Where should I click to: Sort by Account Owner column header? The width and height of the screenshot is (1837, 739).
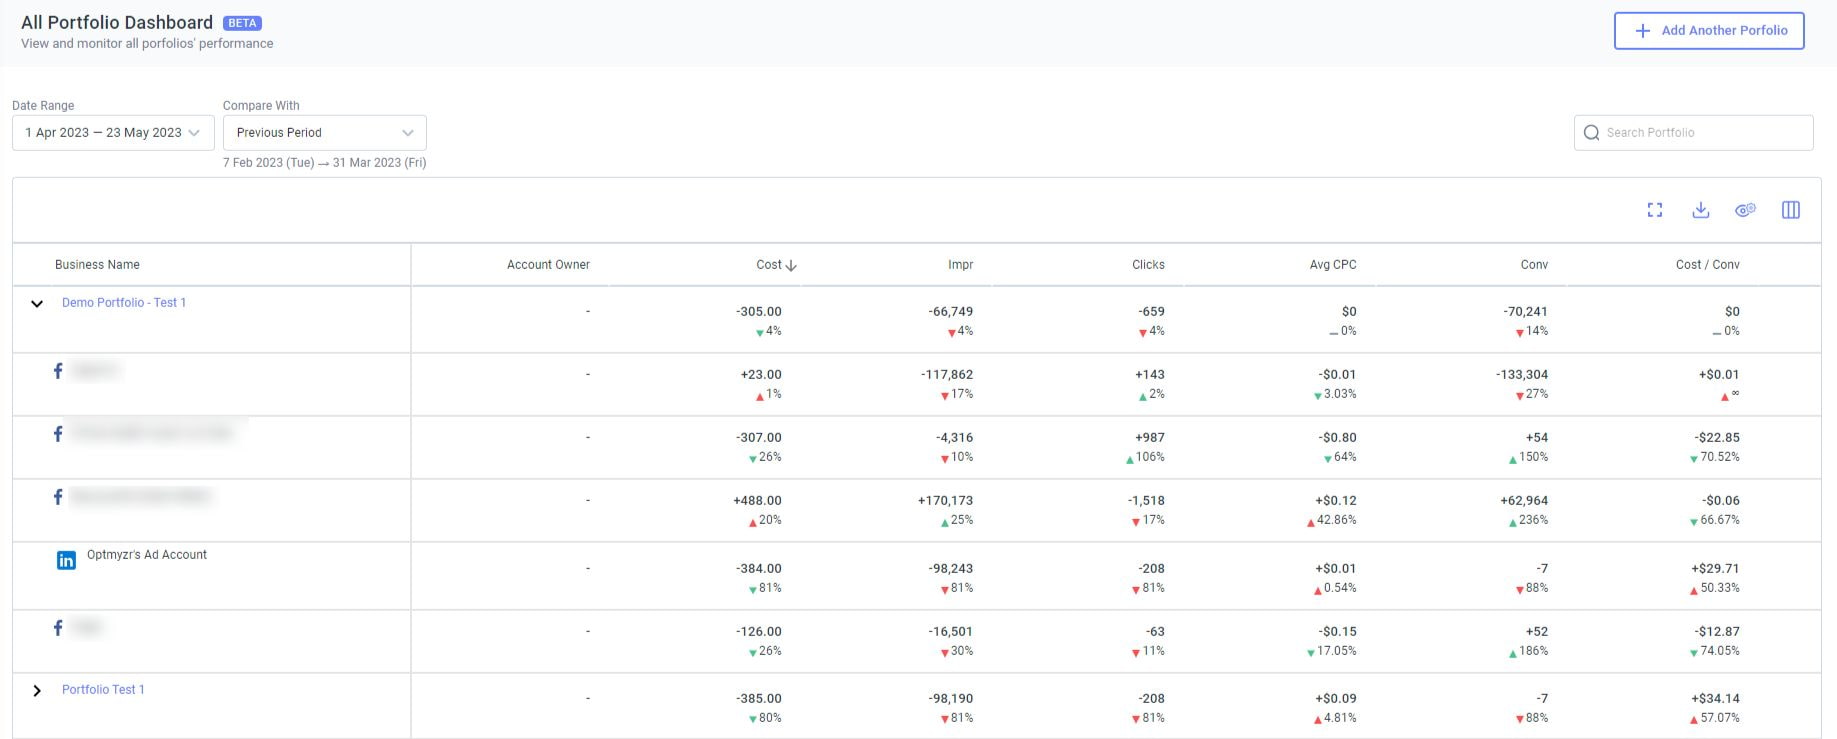[x=548, y=265]
